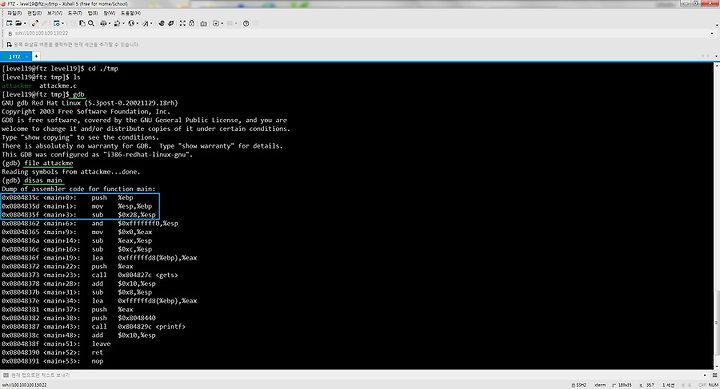This screenshot has width=720, height=389.
Task: Click the New Session toolbar icon
Action: (x=9, y=23)
